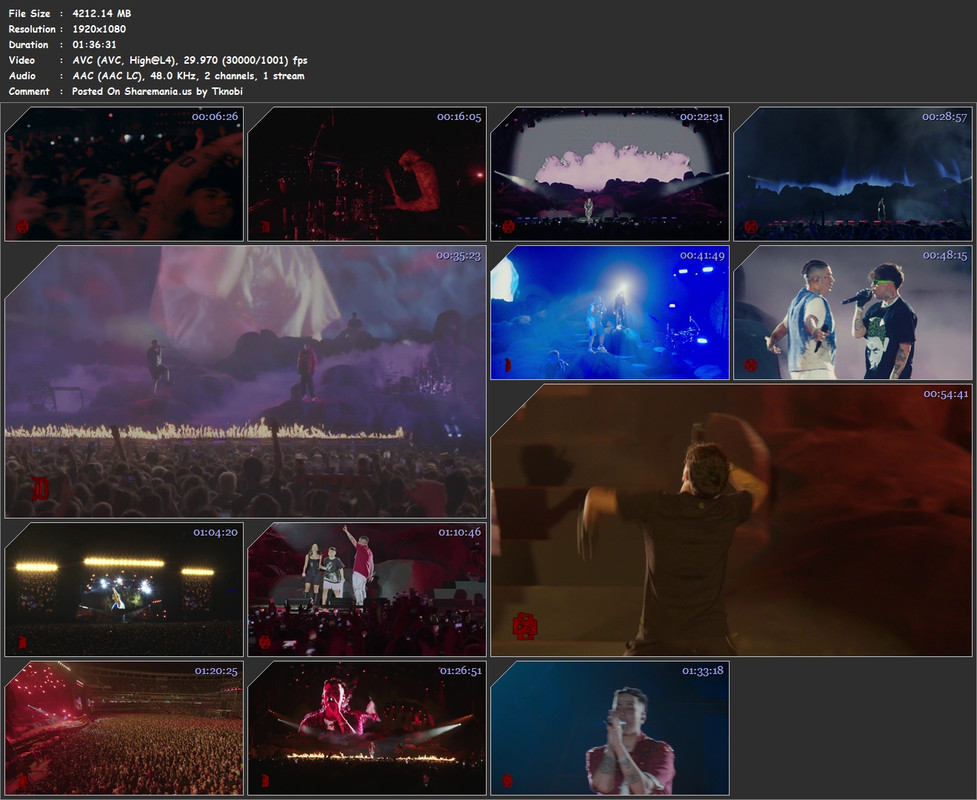Screen dimensions: 977x800
Task: Click the video codec line starting AVC
Action: coord(189,60)
